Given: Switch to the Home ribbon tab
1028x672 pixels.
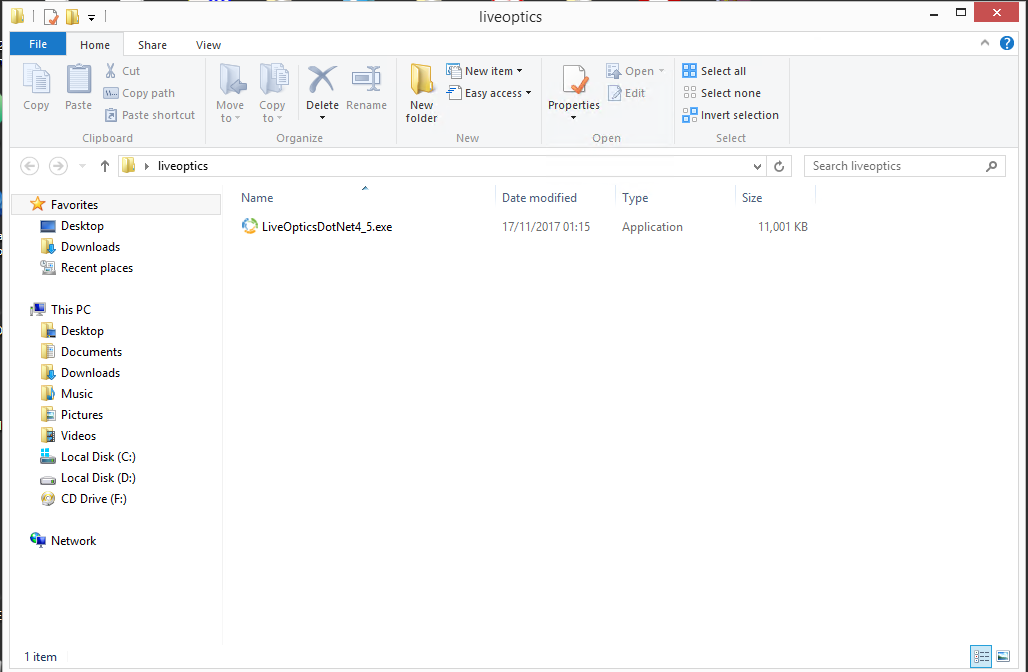Looking at the screenshot, I should [x=95, y=45].
